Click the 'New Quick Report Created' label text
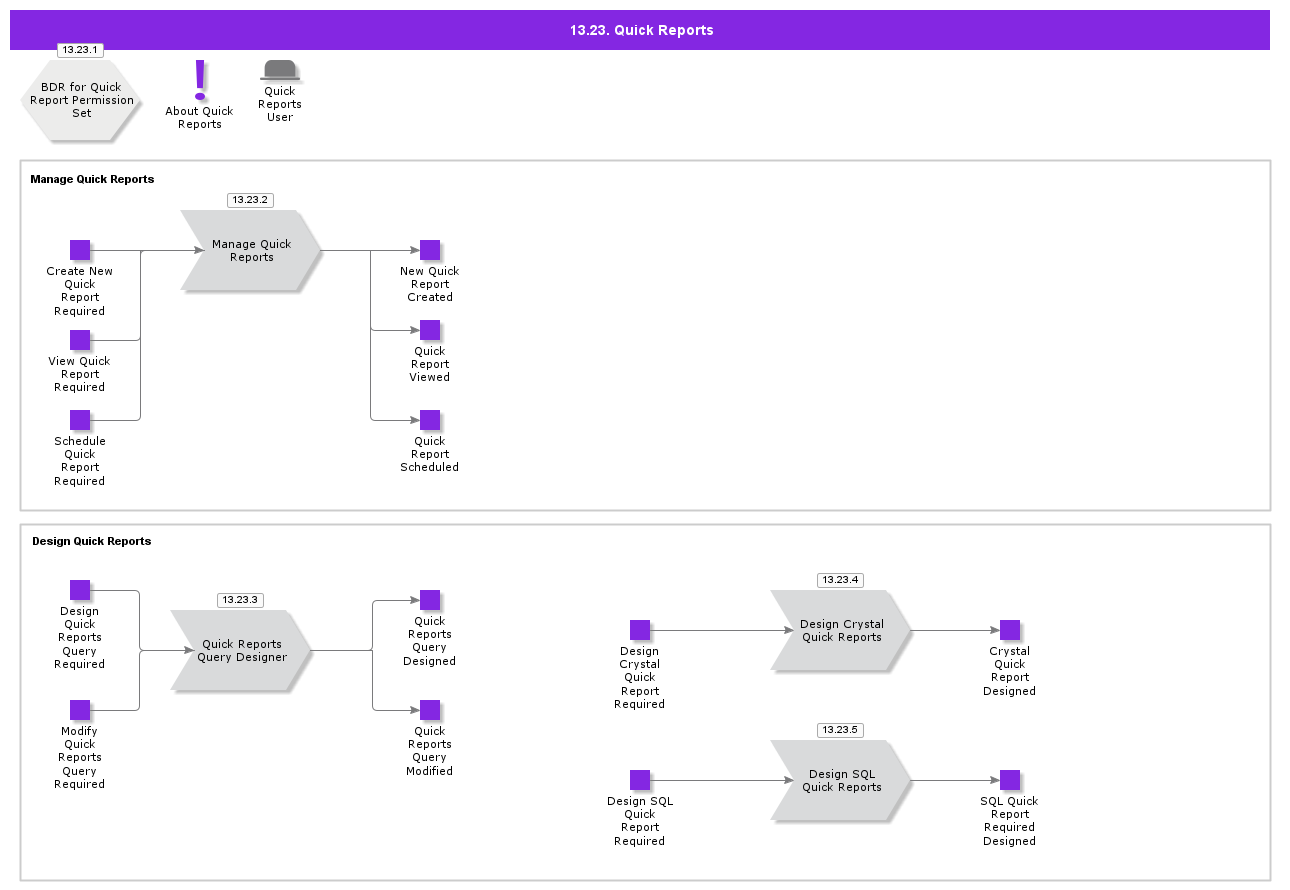This screenshot has width=1290, height=890. tap(430, 284)
